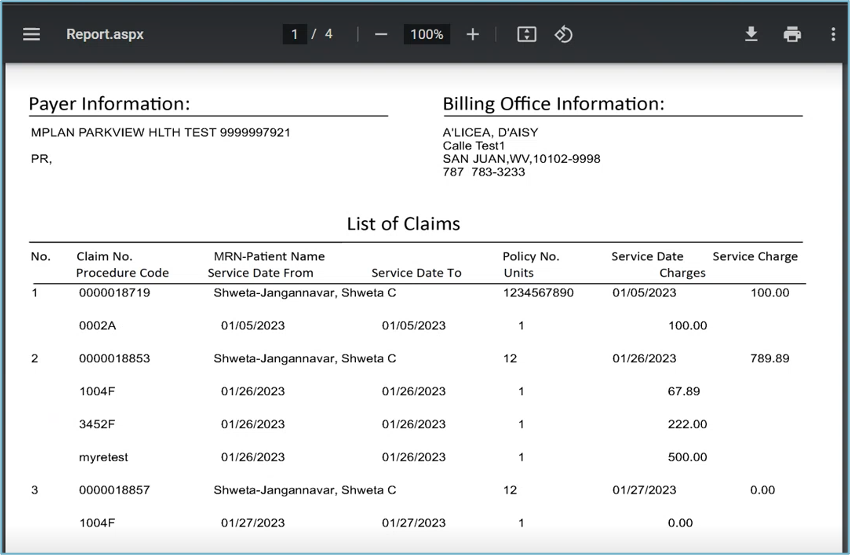Click the List of Claims title
850x556 pixels.
coord(403,223)
